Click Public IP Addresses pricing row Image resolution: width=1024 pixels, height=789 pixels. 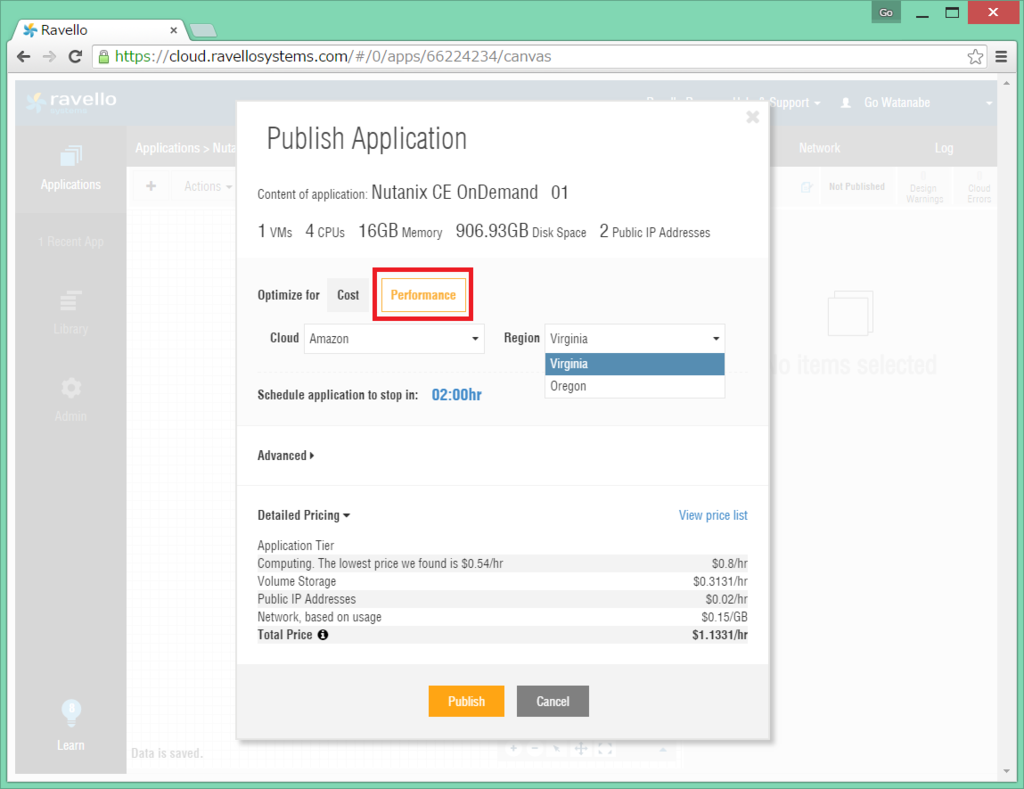502,599
